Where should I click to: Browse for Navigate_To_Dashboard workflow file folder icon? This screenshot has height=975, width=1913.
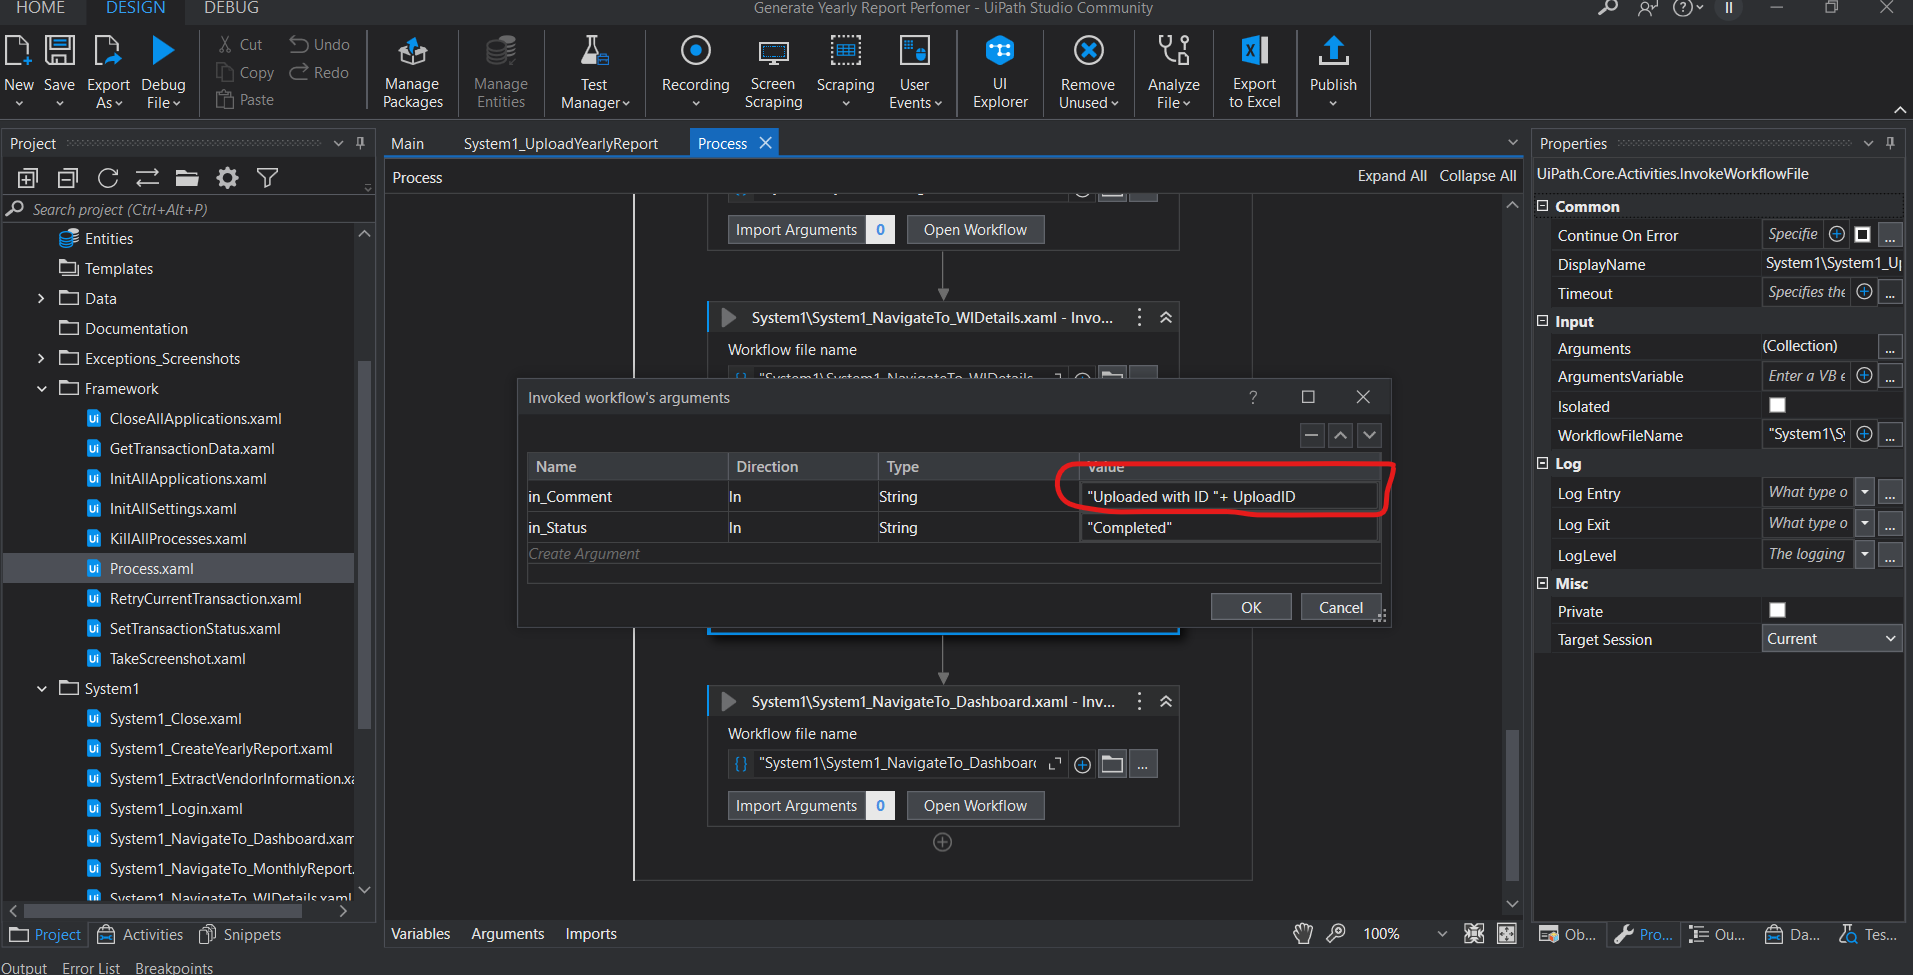(x=1112, y=764)
